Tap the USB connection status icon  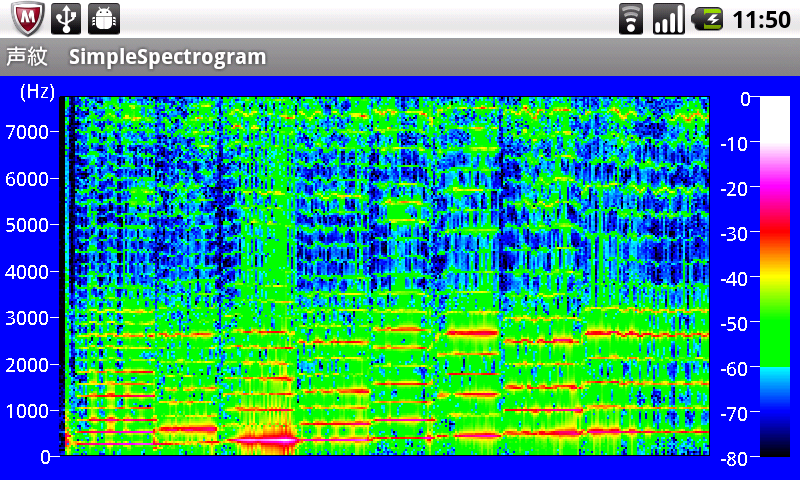(66, 18)
